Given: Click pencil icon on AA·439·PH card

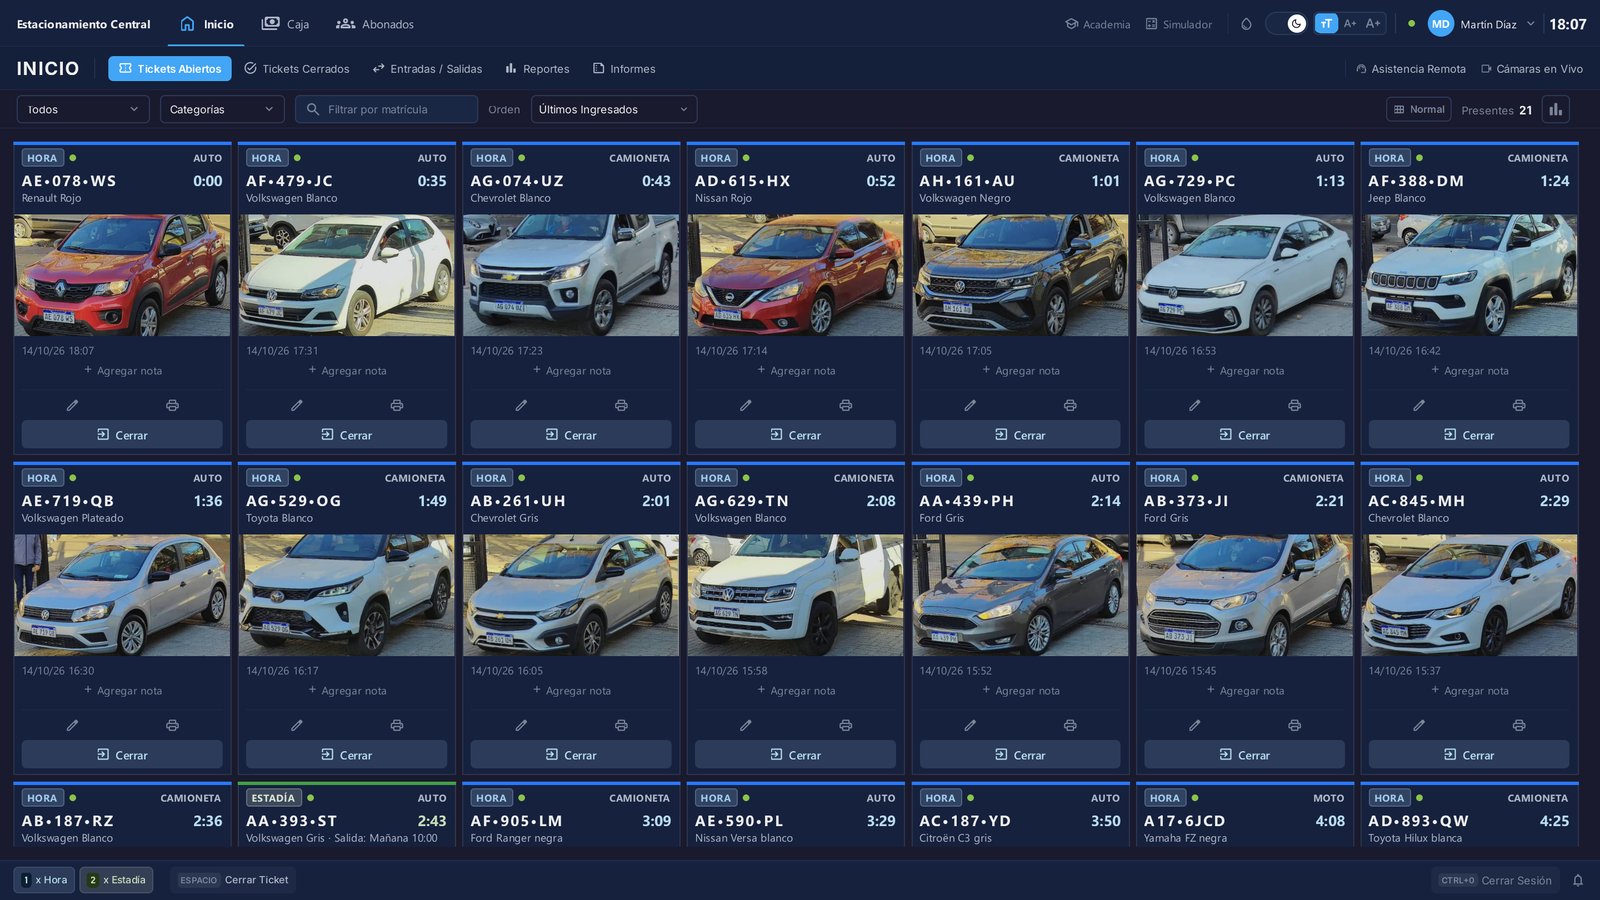Looking at the screenshot, I should click(x=970, y=725).
